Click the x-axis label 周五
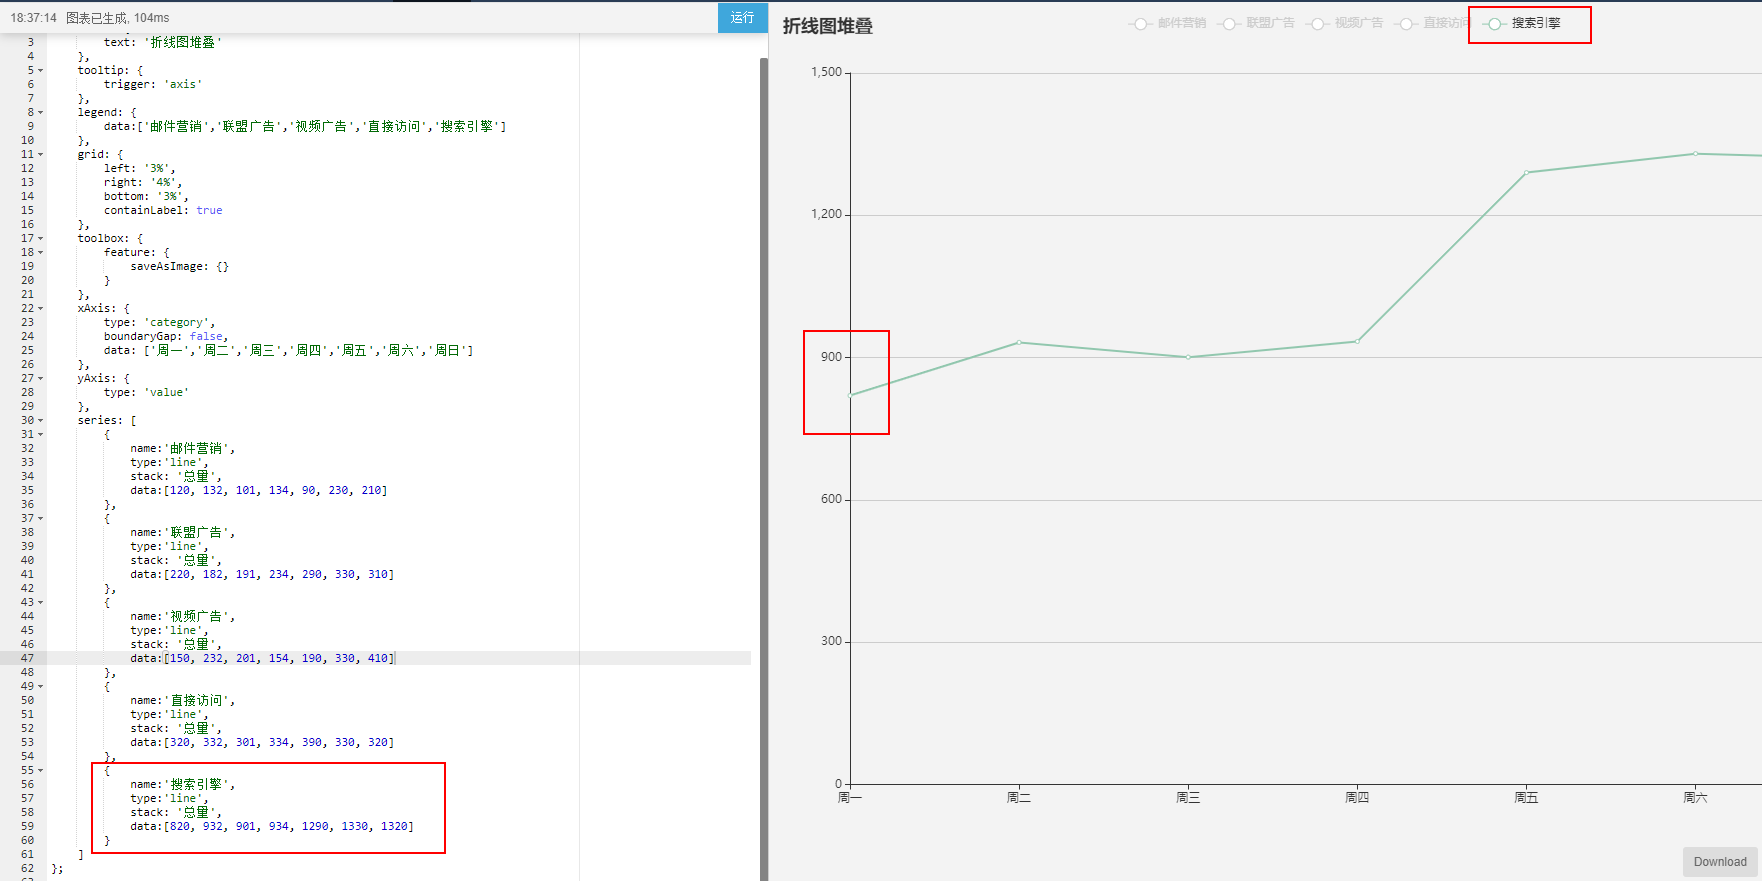 pyautogui.click(x=1526, y=797)
